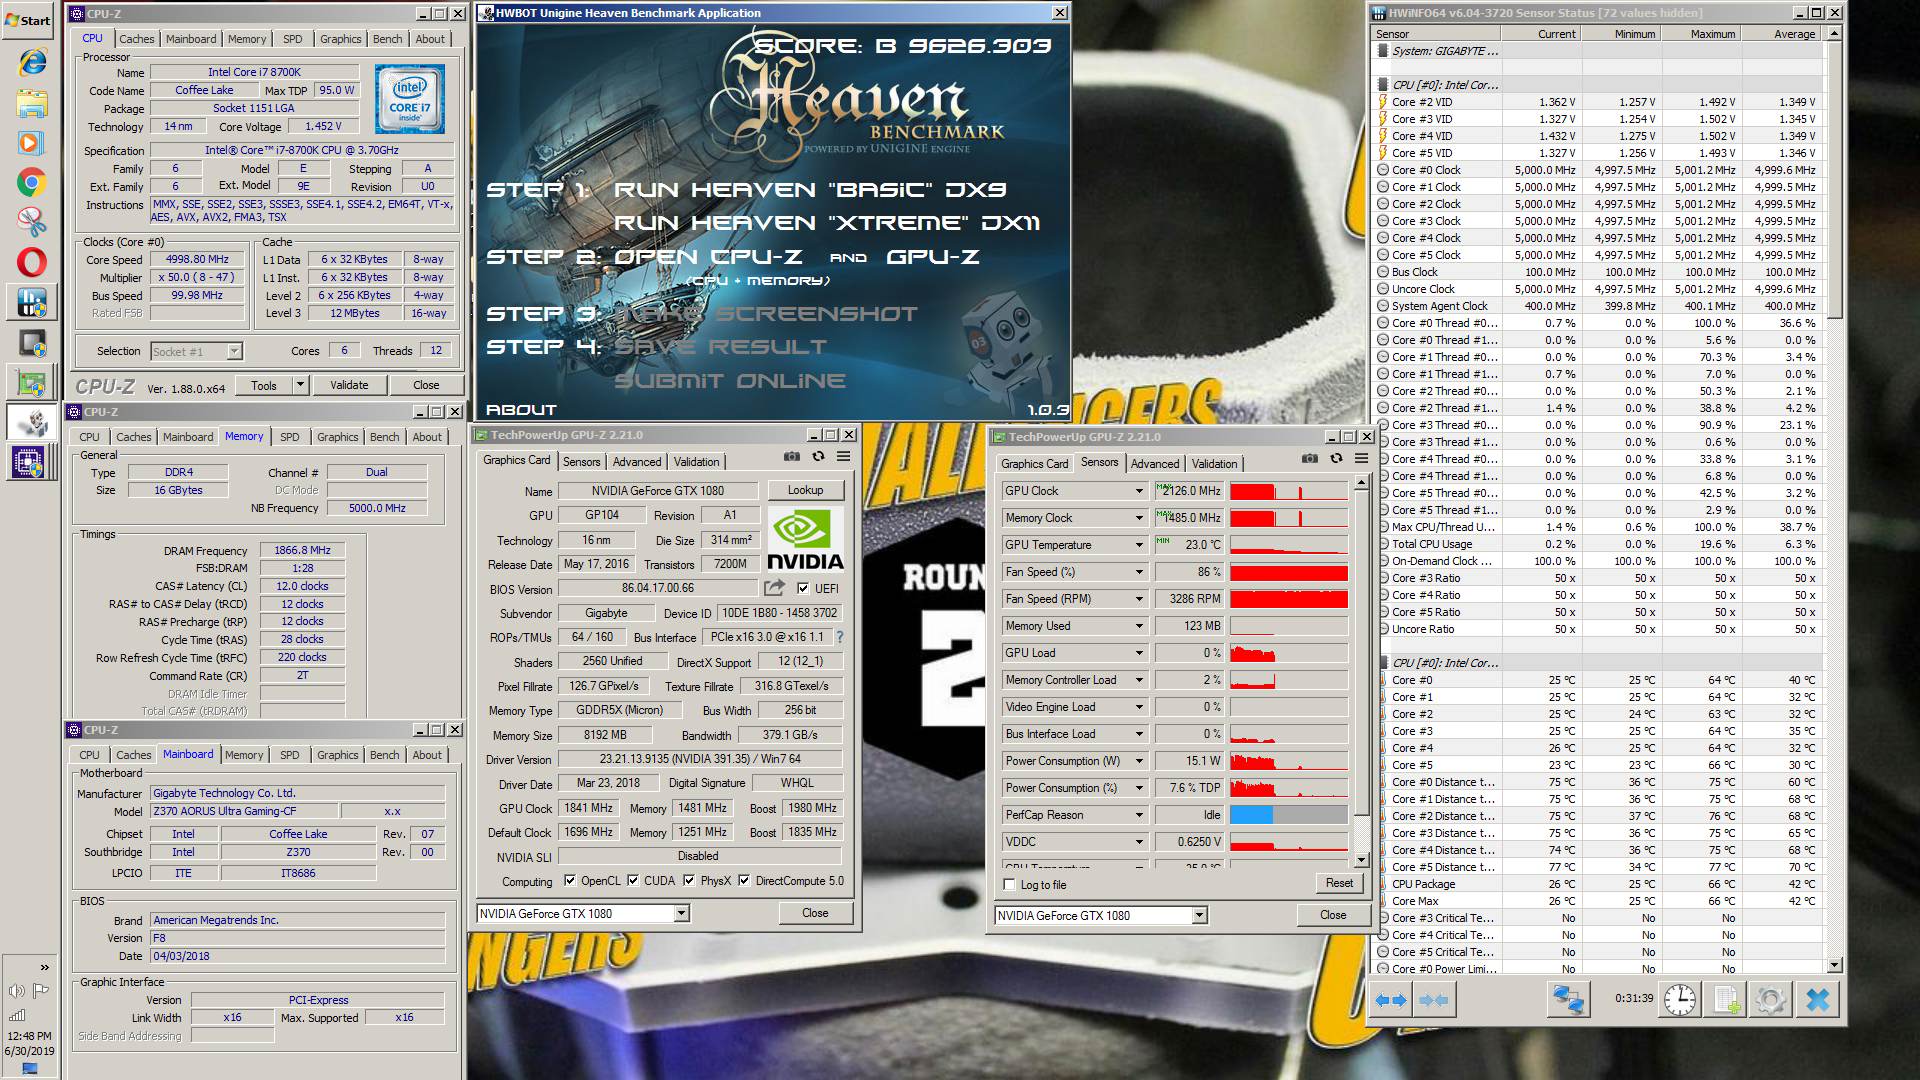This screenshot has height=1080, width=1920.
Task: Open SPD tab in top CPU-Z window
Action: 292,39
